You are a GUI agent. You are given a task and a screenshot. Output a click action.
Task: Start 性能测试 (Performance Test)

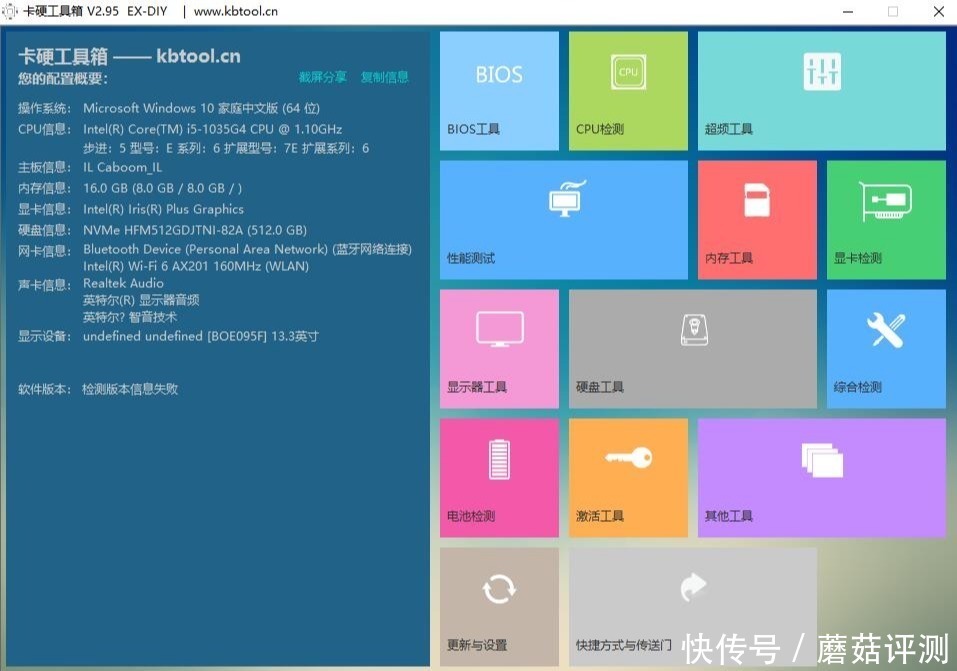563,219
